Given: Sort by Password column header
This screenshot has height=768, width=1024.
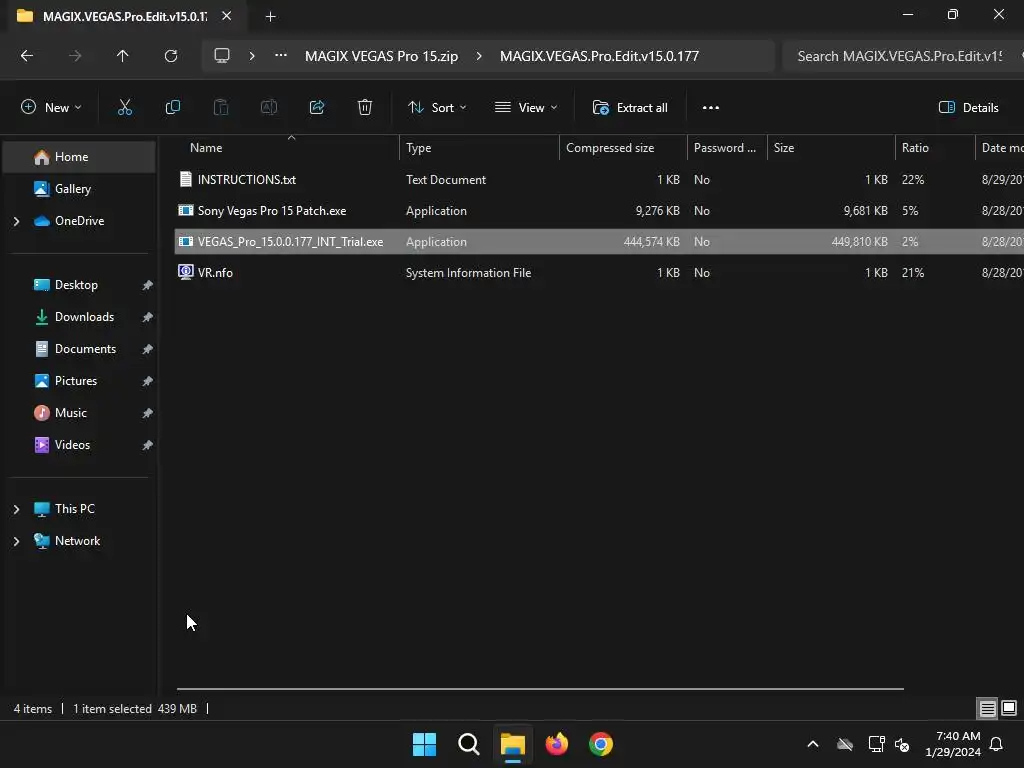Looking at the screenshot, I should [727, 148].
